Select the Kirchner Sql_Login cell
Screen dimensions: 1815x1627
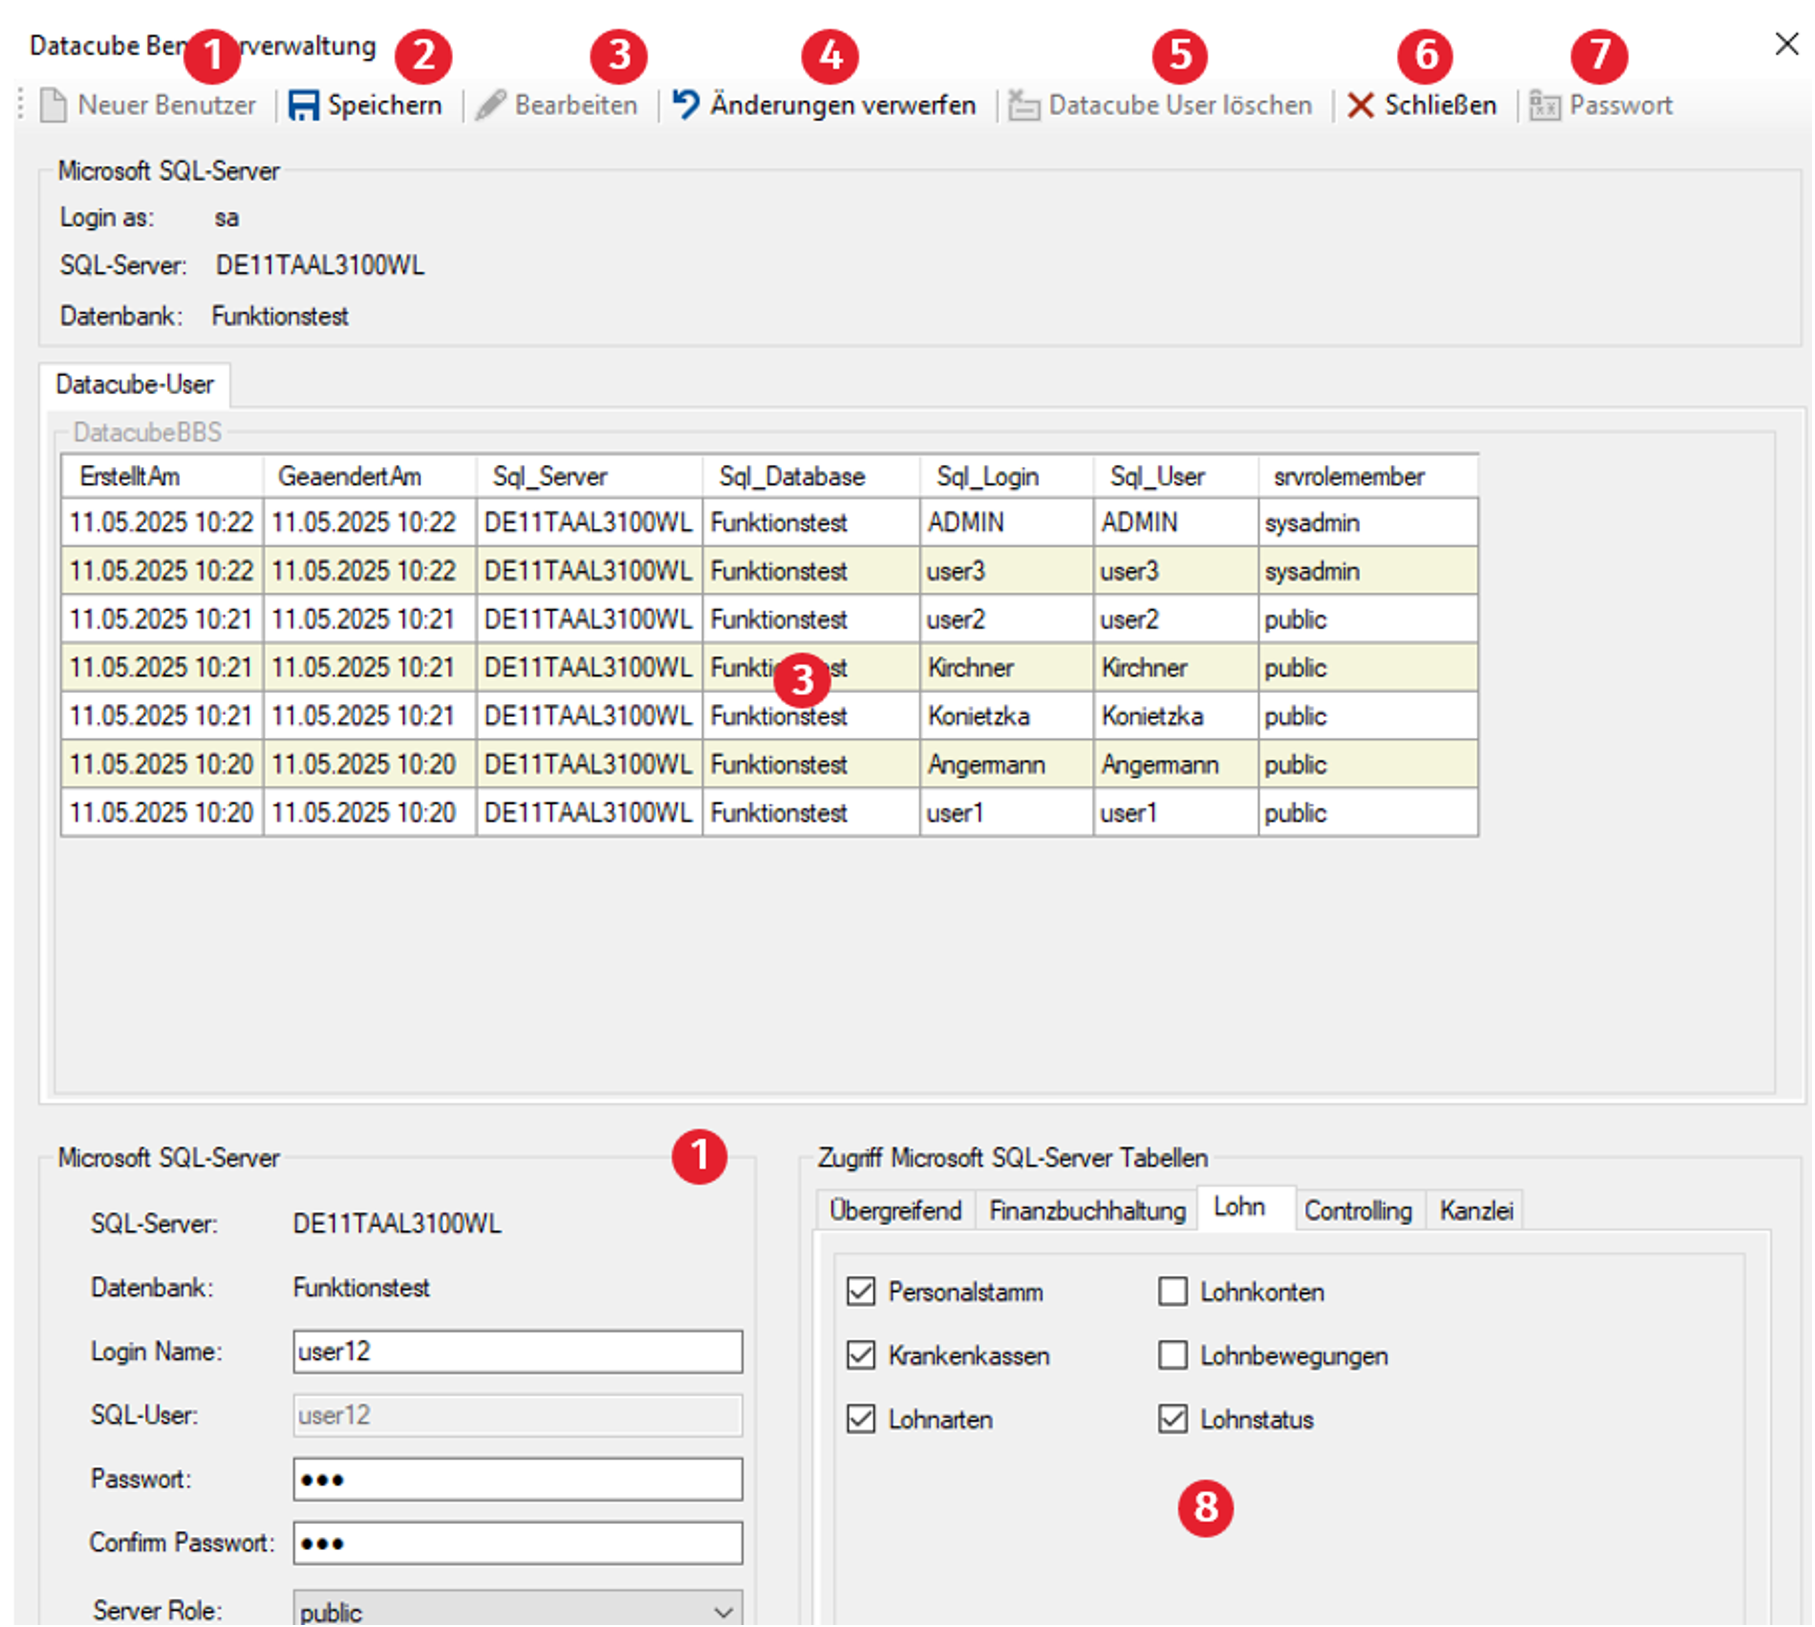1006,667
